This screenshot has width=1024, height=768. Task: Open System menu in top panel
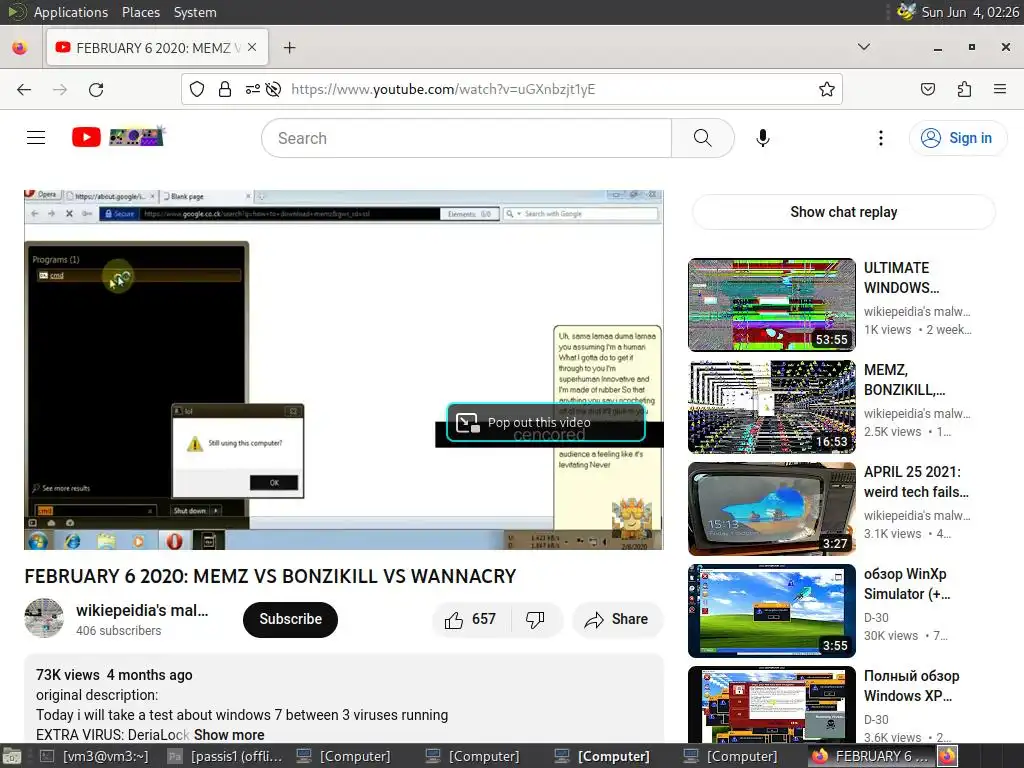click(195, 12)
